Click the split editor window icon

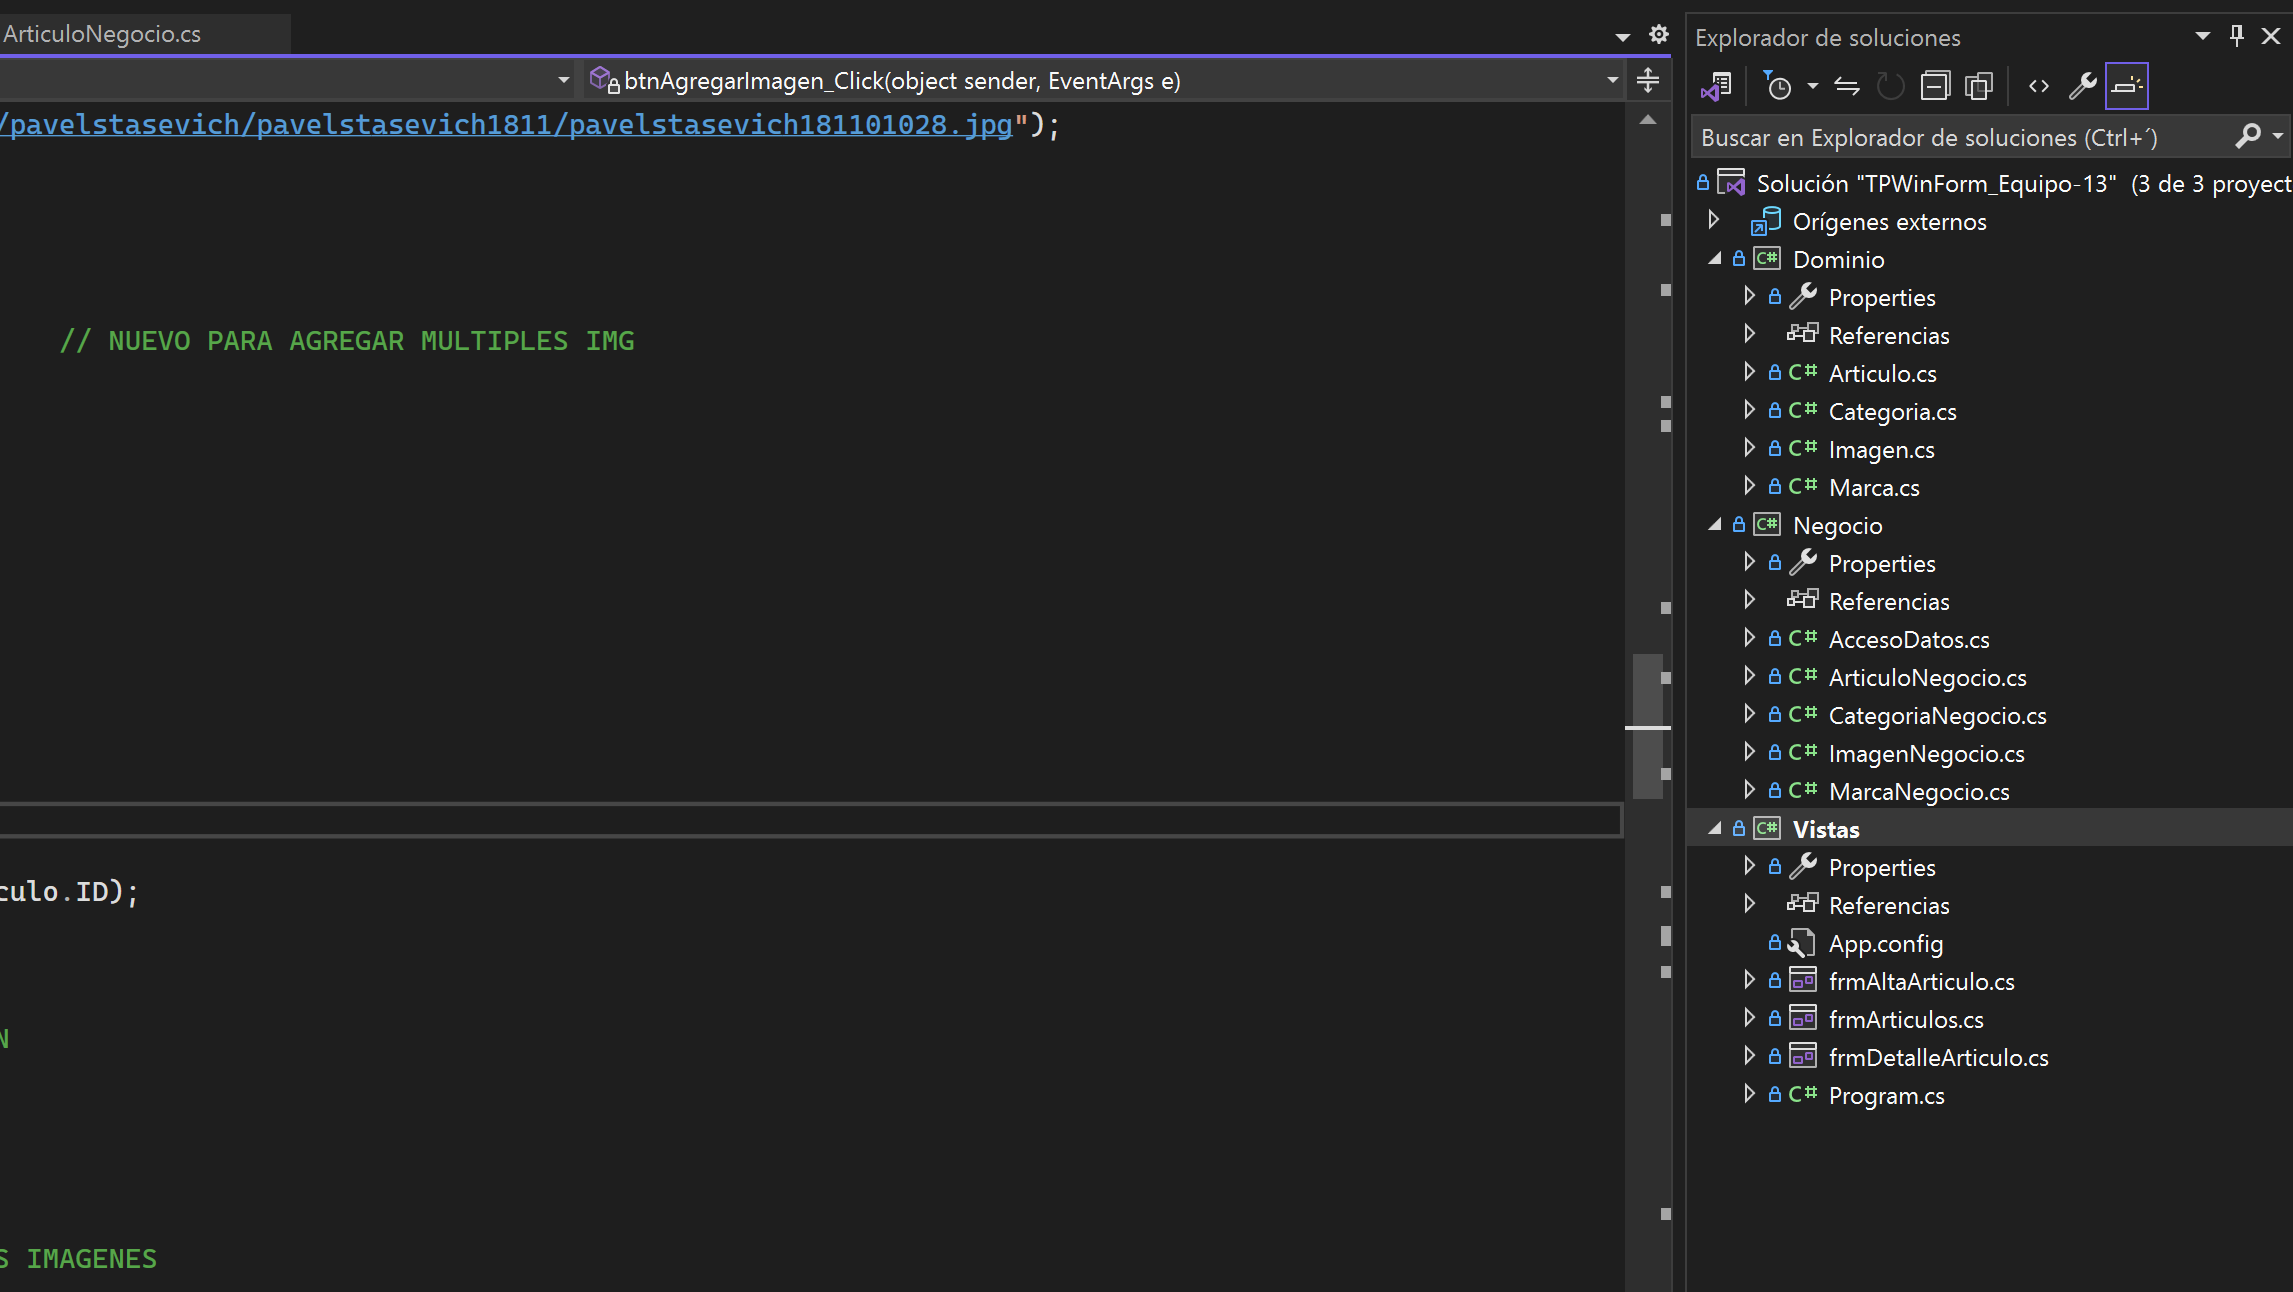pos(1648,80)
